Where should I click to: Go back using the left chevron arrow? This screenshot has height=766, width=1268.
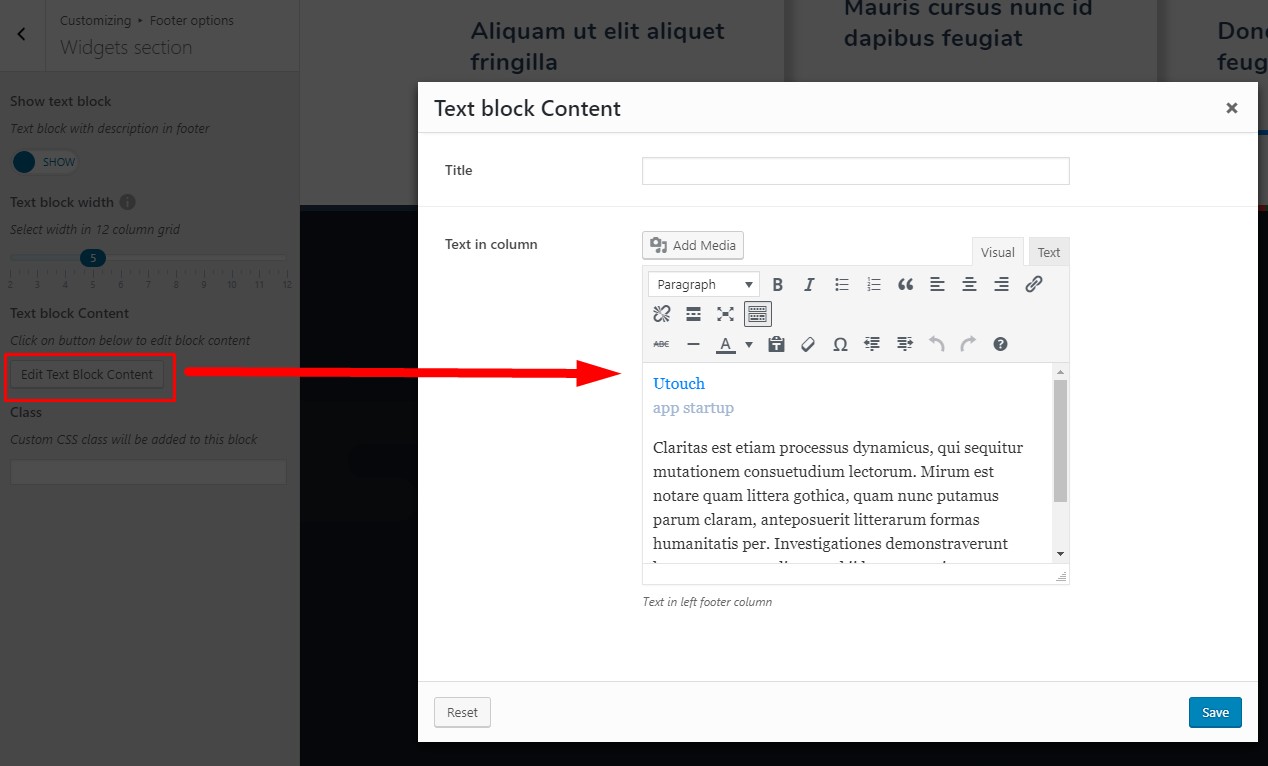[22, 35]
